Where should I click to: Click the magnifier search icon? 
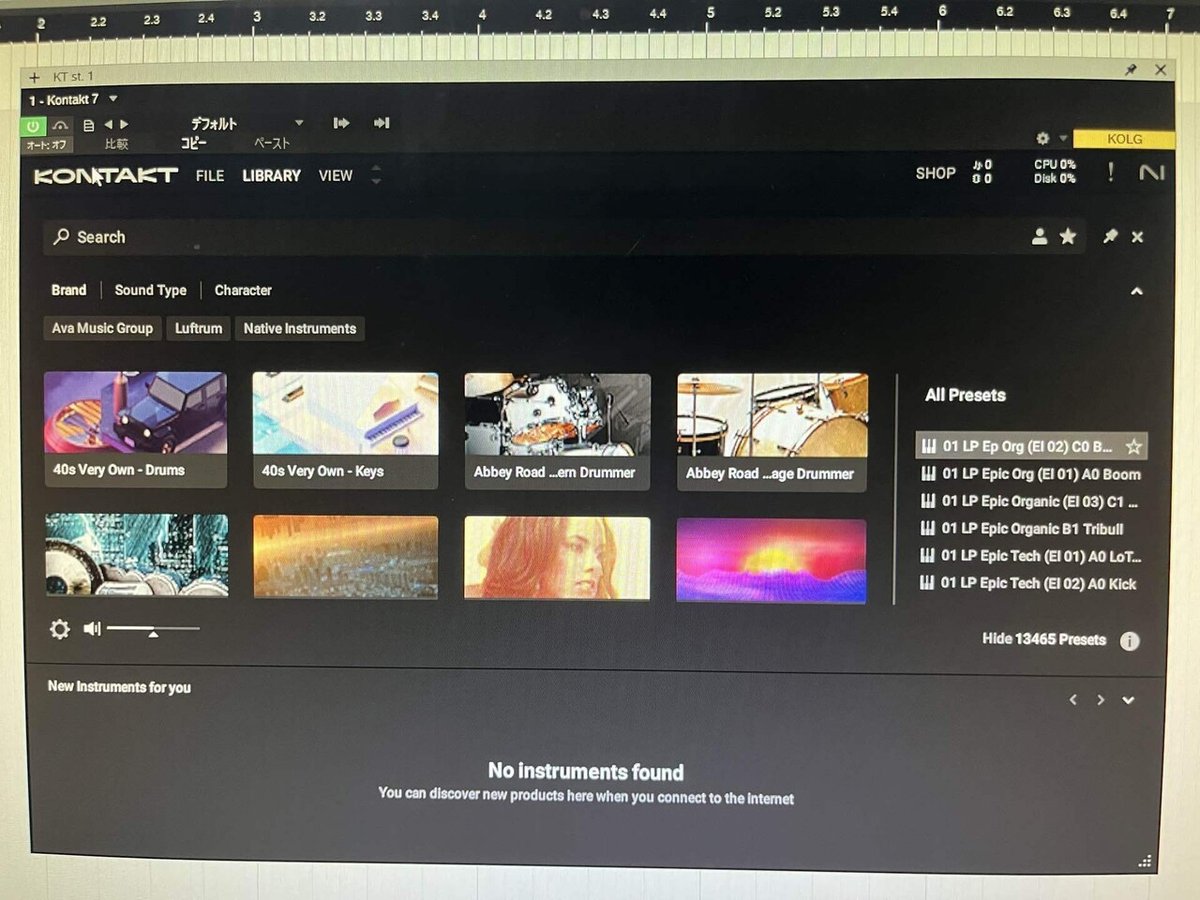coord(62,237)
